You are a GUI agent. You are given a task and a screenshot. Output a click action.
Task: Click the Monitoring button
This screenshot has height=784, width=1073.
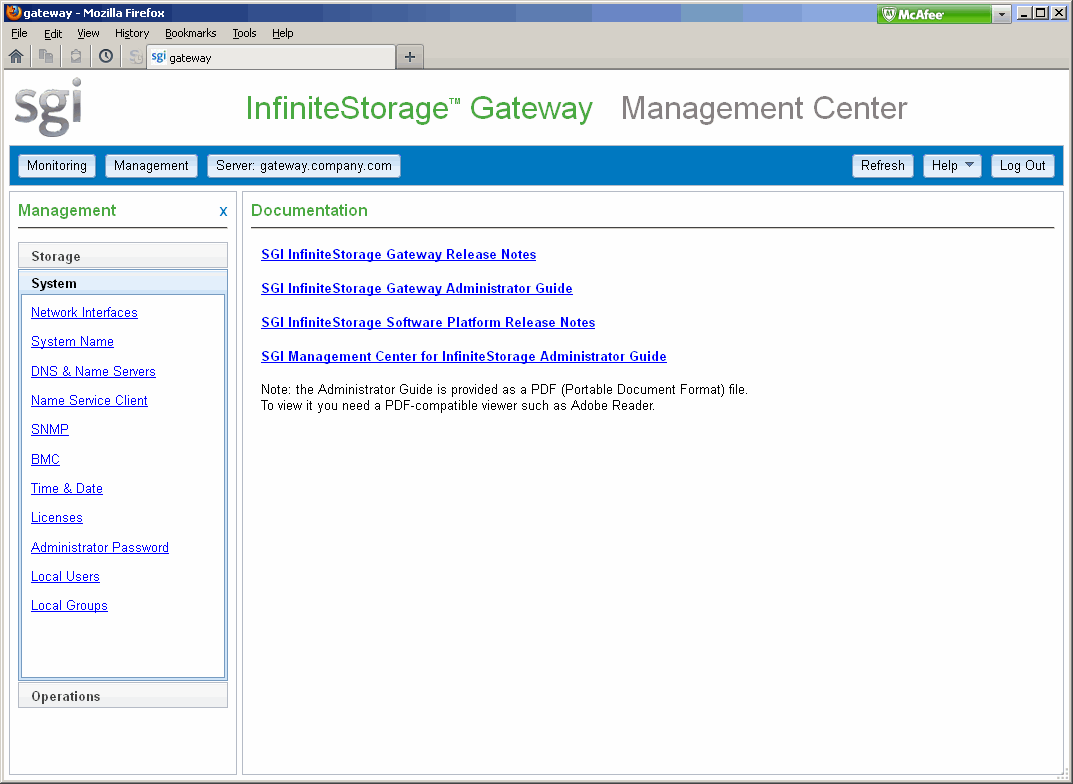pyautogui.click(x=57, y=166)
